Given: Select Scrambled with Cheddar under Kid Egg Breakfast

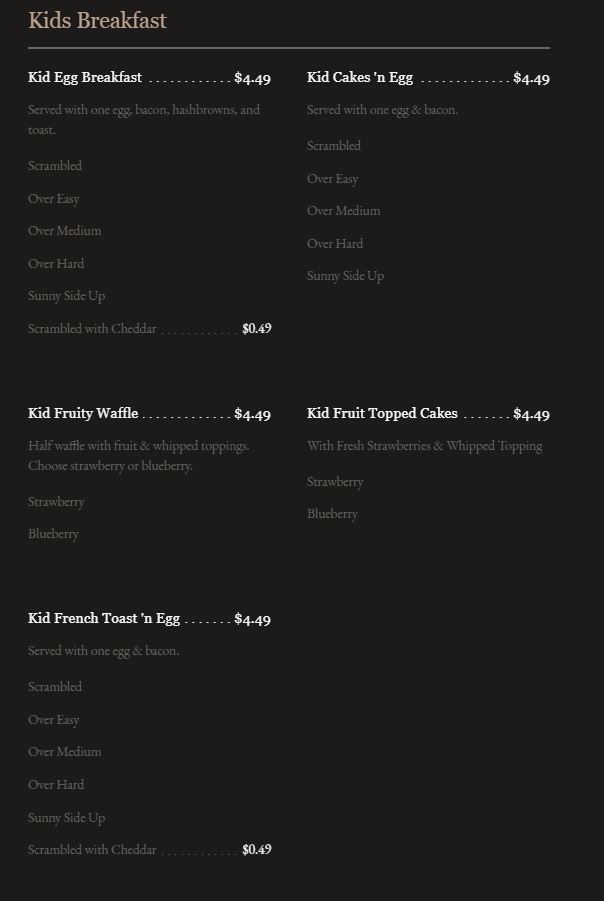Looking at the screenshot, I should coord(92,329).
